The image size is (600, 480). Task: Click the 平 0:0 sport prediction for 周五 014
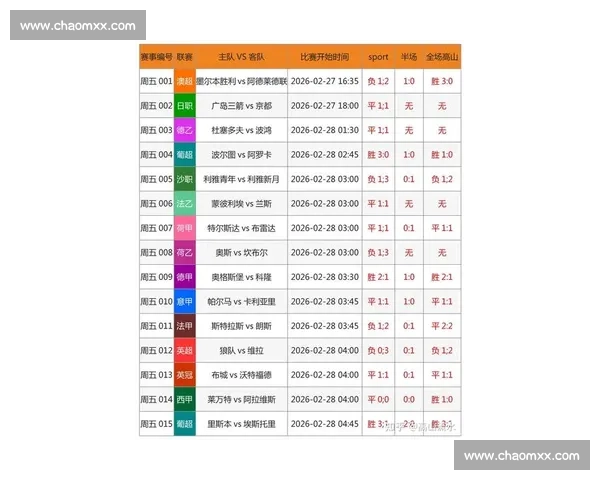point(378,400)
